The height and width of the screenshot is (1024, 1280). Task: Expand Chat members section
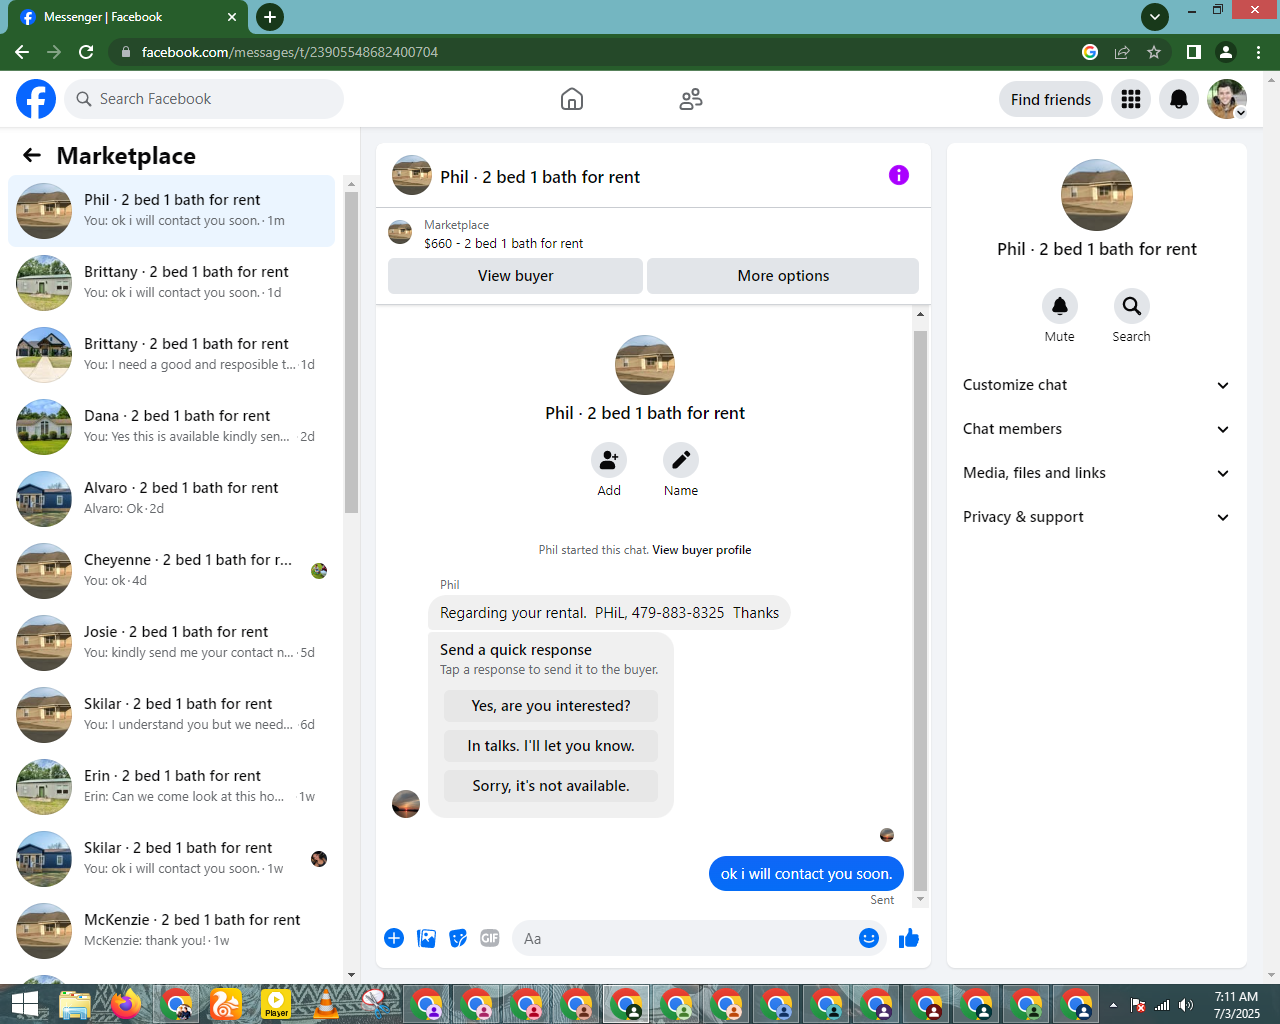click(1097, 429)
